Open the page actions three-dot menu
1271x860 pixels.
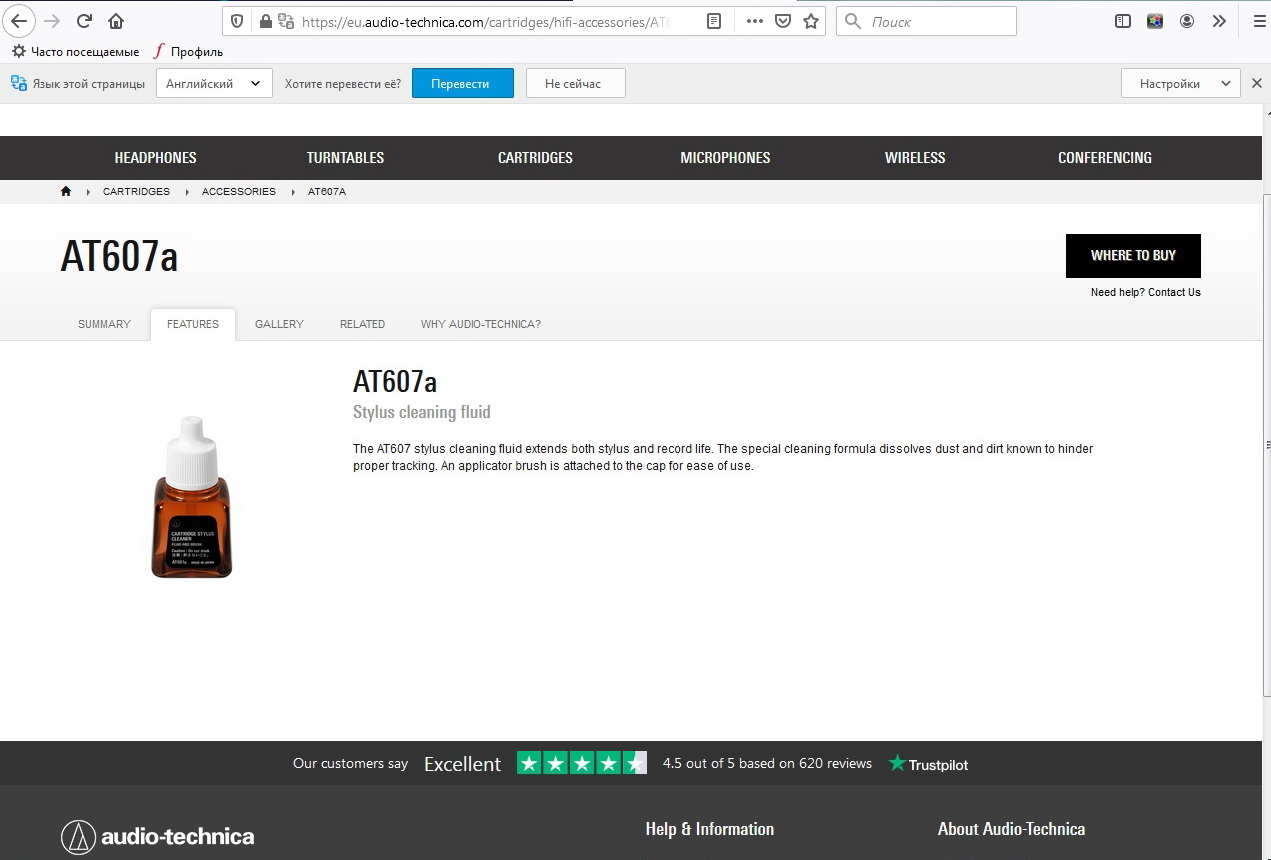[x=755, y=21]
